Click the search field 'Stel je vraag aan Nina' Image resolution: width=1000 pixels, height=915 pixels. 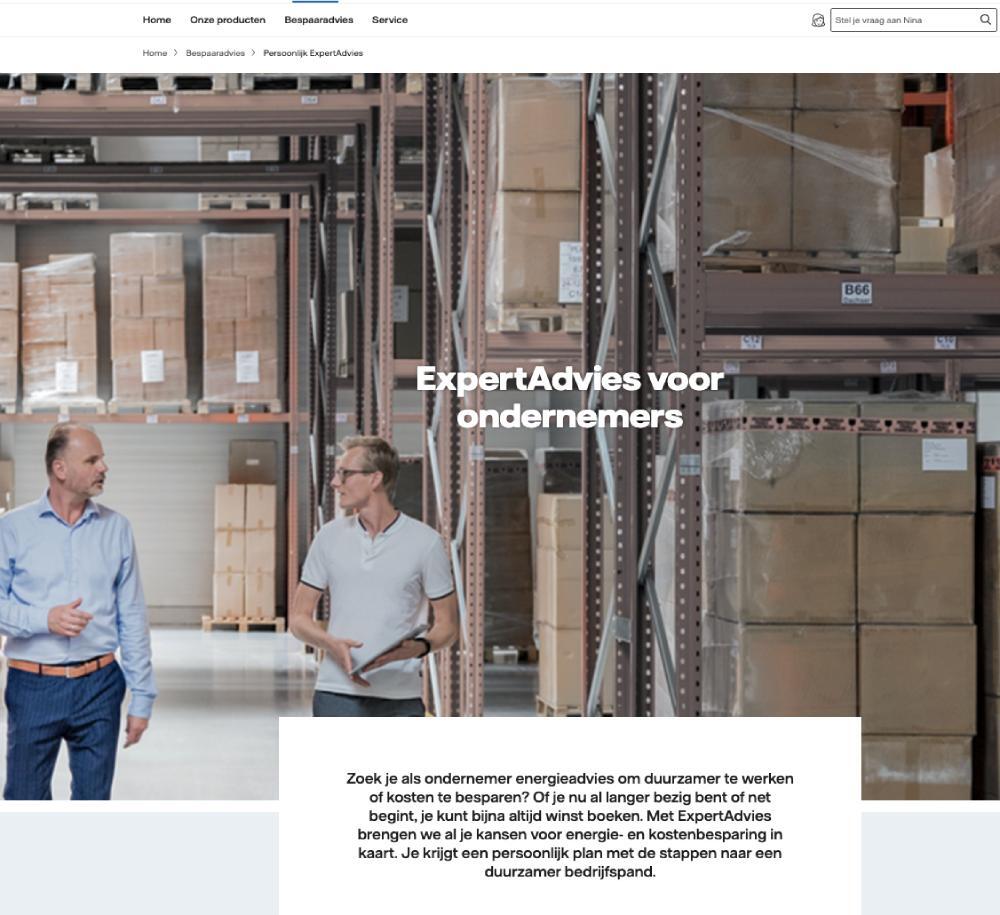click(x=900, y=19)
